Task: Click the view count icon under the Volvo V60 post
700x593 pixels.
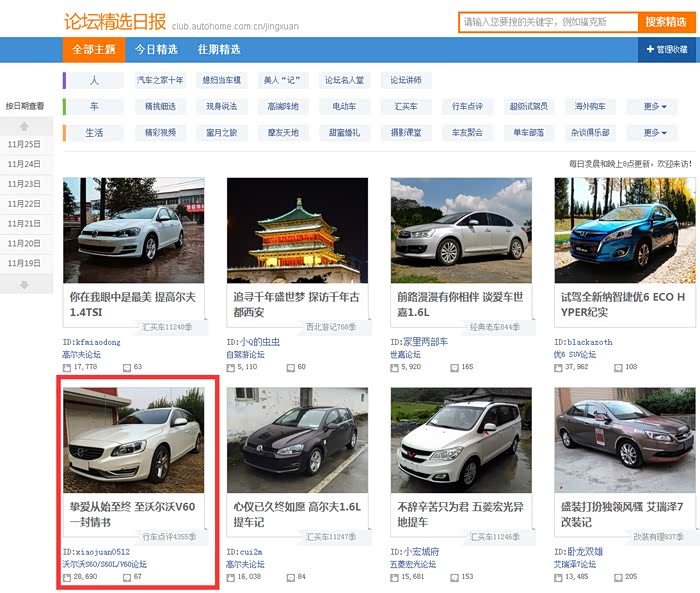Action: [x=66, y=577]
